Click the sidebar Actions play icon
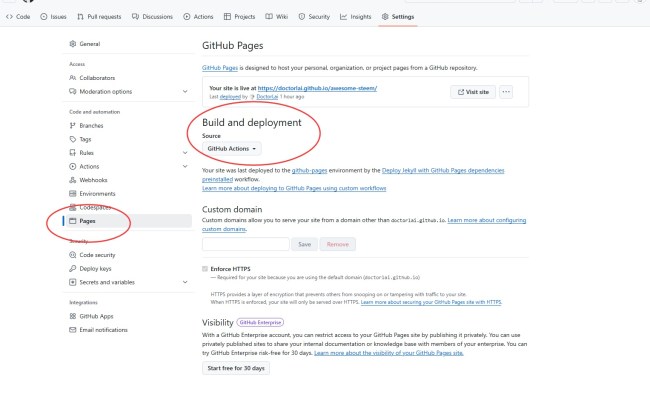 coord(73,166)
